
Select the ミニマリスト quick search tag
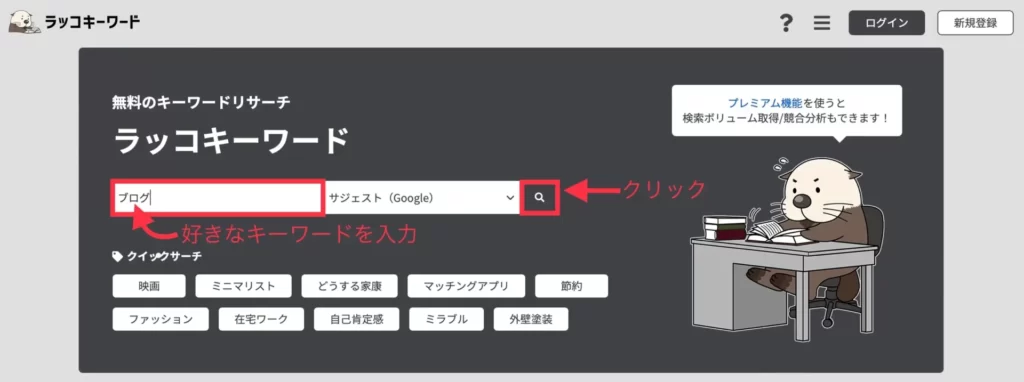click(x=244, y=286)
